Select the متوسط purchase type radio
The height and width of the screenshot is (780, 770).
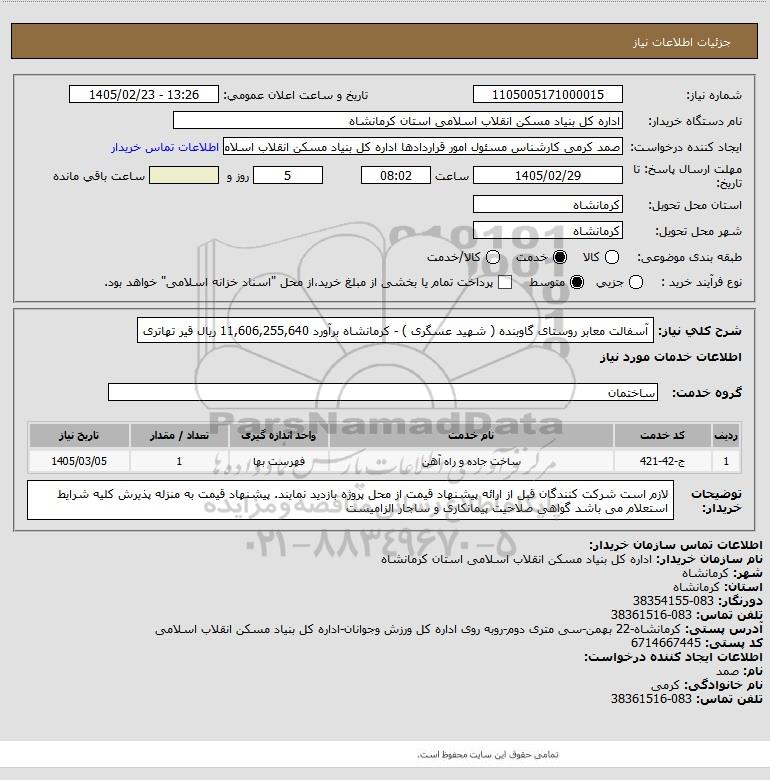[577, 283]
